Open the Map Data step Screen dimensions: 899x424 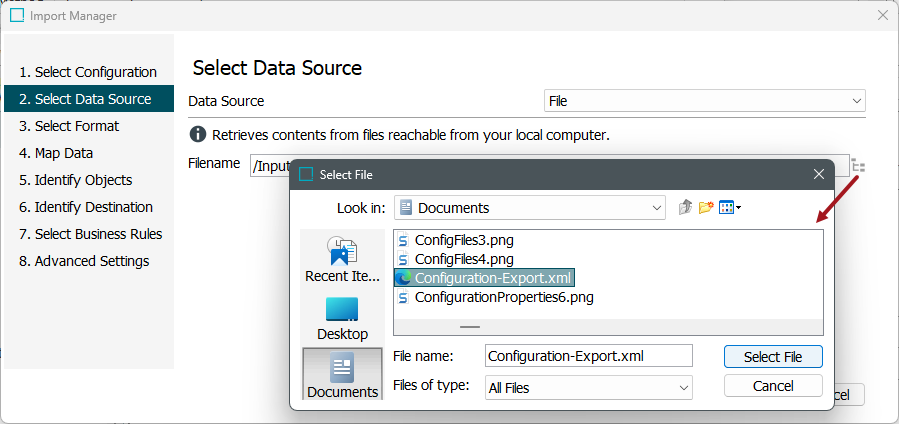63,153
